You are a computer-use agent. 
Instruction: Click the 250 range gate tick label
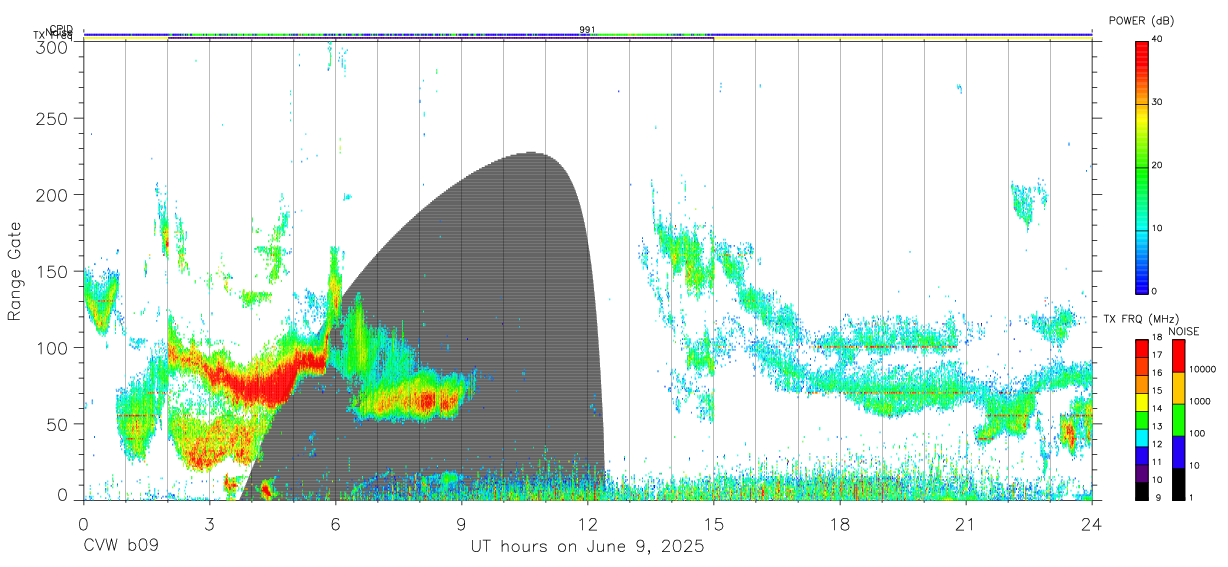click(x=50, y=118)
